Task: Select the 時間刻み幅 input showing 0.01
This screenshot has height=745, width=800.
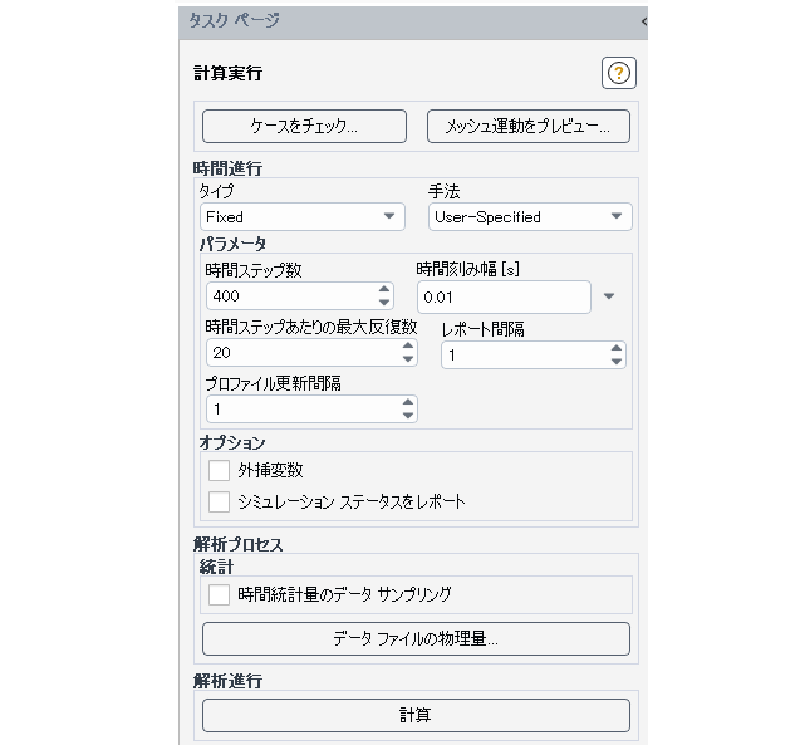Action: pyautogui.click(x=500, y=297)
